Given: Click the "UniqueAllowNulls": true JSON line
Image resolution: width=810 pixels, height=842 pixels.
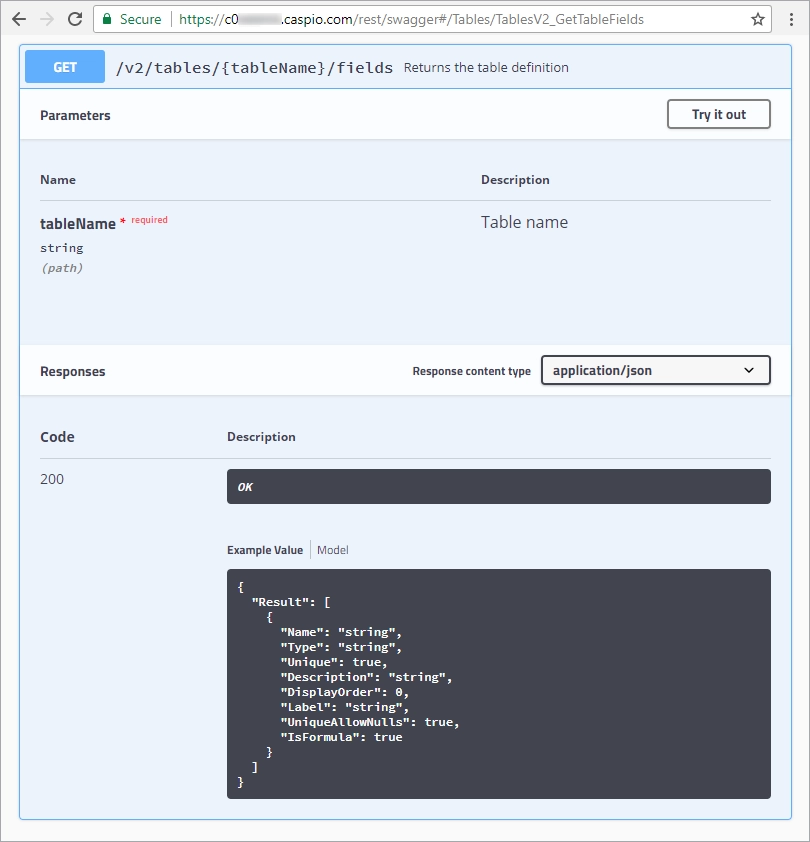Looking at the screenshot, I should pos(370,722).
